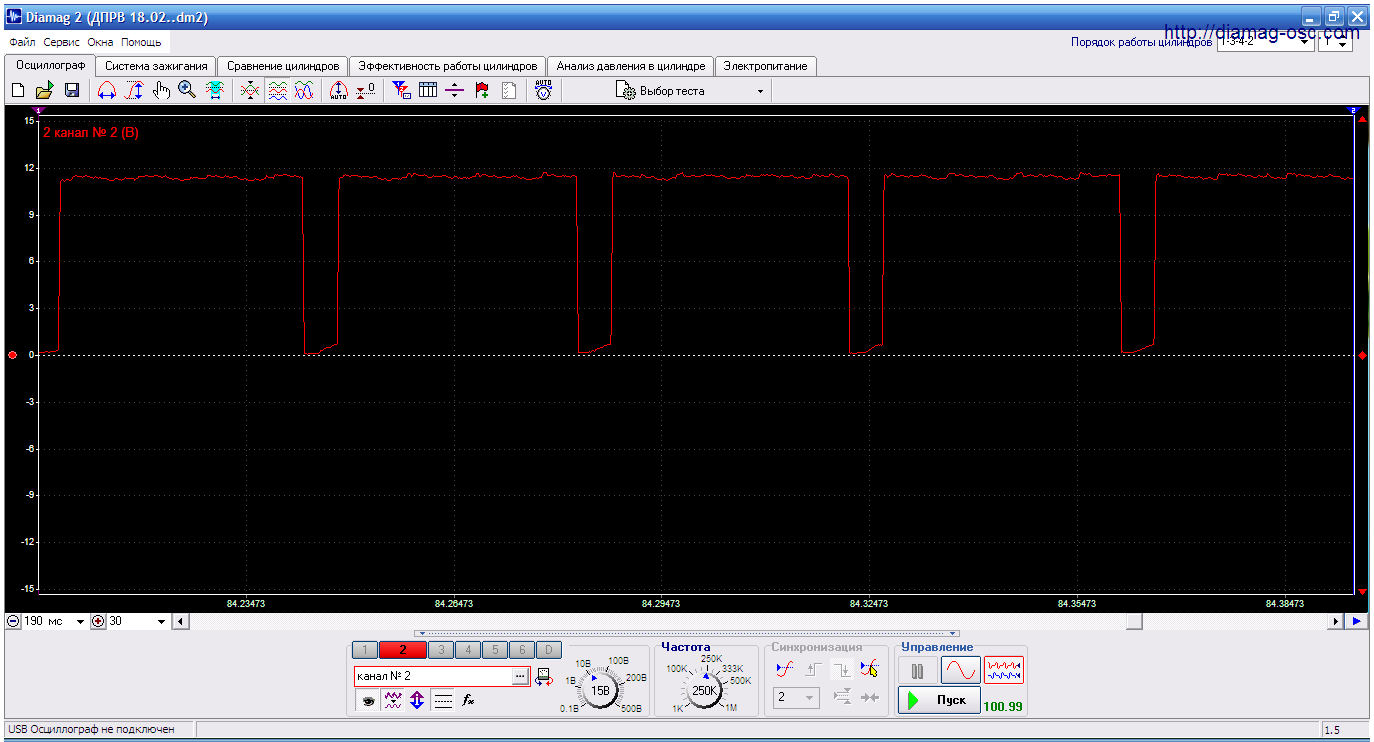Screen dimensions: 1374x742
Task: Open the filter funnel toolbar icon
Action: [401, 91]
